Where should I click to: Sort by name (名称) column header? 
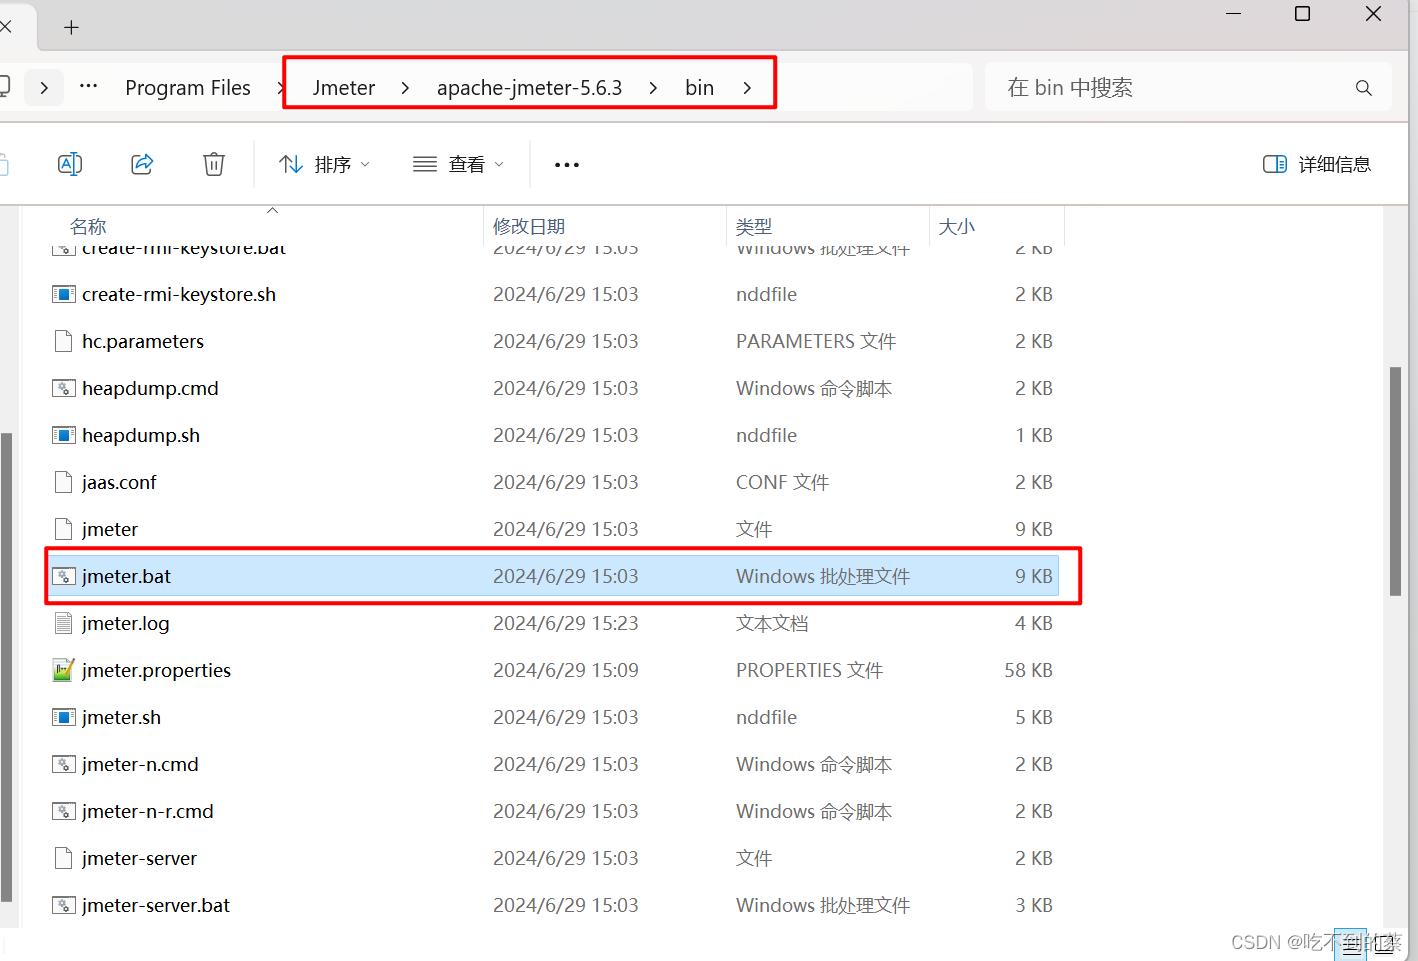(x=88, y=226)
